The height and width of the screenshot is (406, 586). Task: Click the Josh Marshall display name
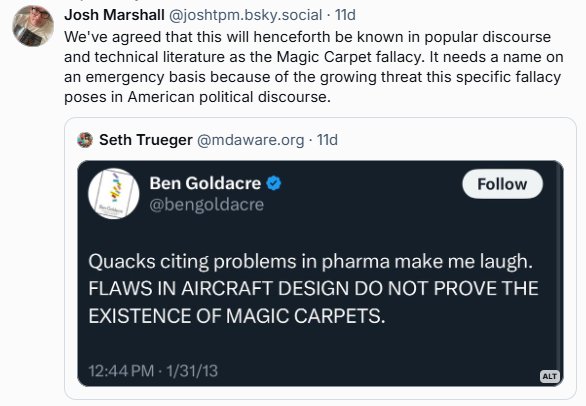coord(114,15)
